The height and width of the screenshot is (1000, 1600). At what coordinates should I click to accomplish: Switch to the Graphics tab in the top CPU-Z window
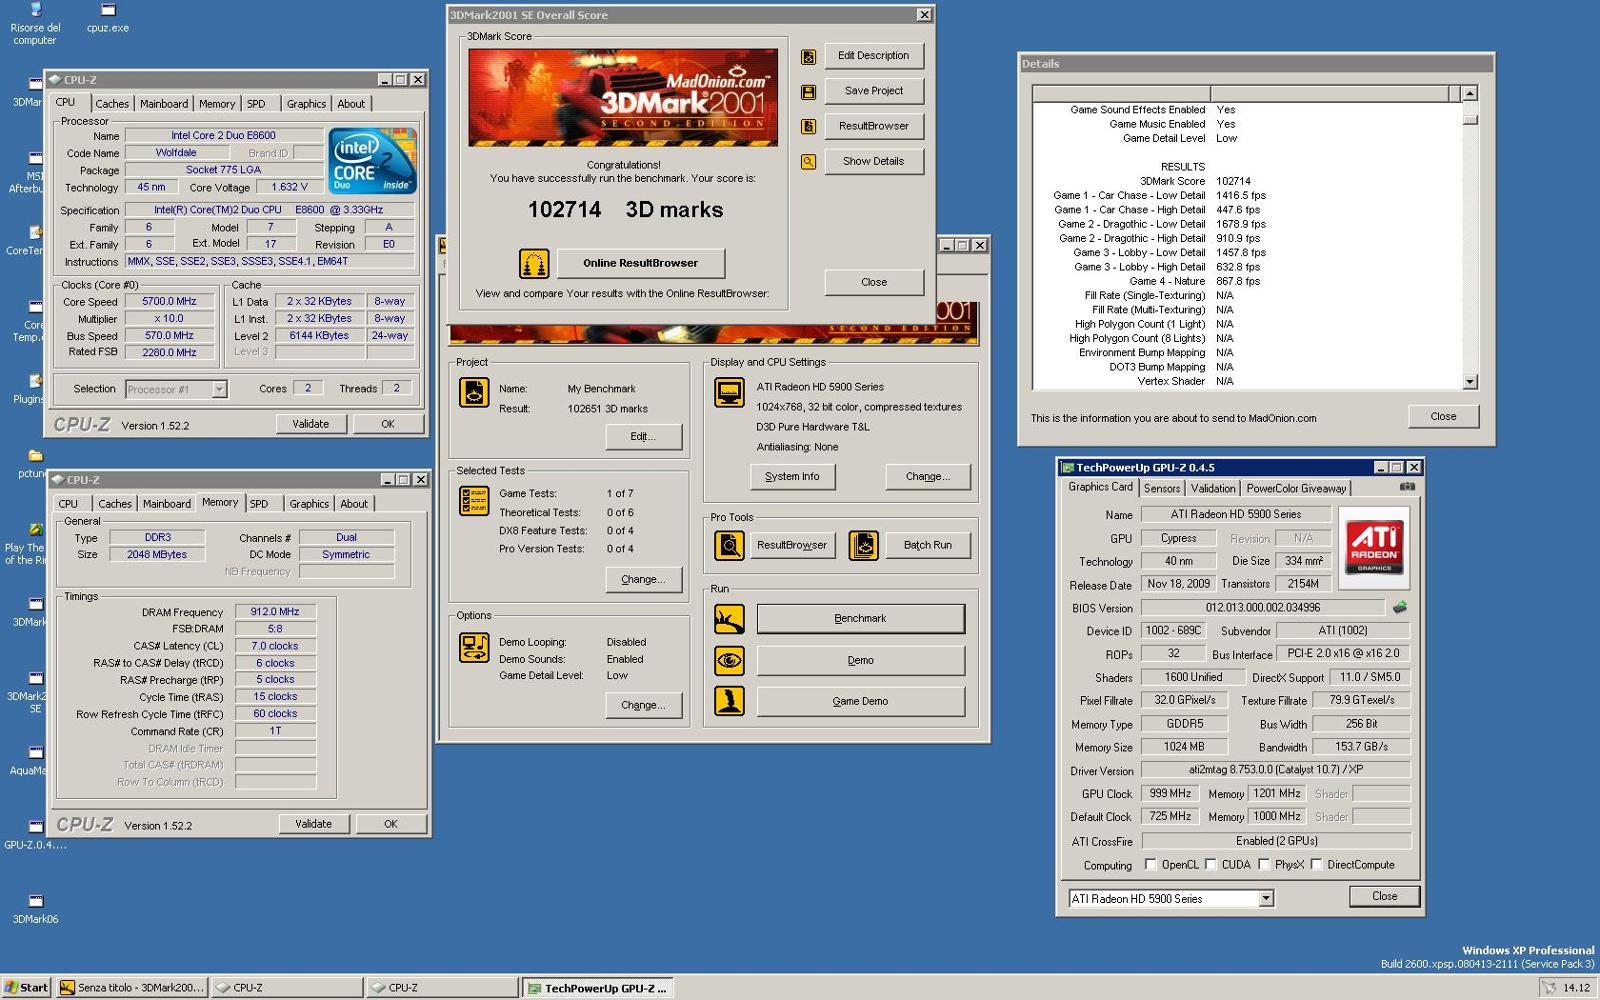[x=306, y=104]
